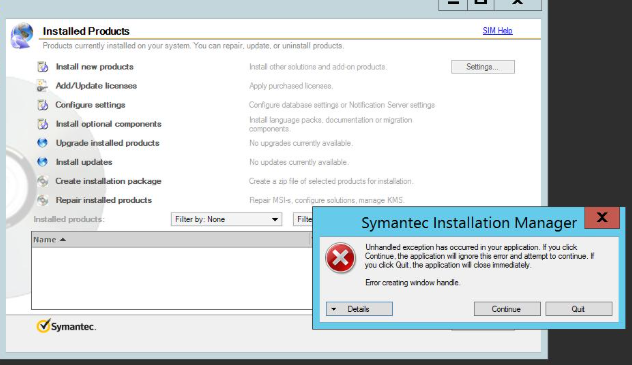
Task: Click the Install optional components icon
Action: click(x=43, y=124)
